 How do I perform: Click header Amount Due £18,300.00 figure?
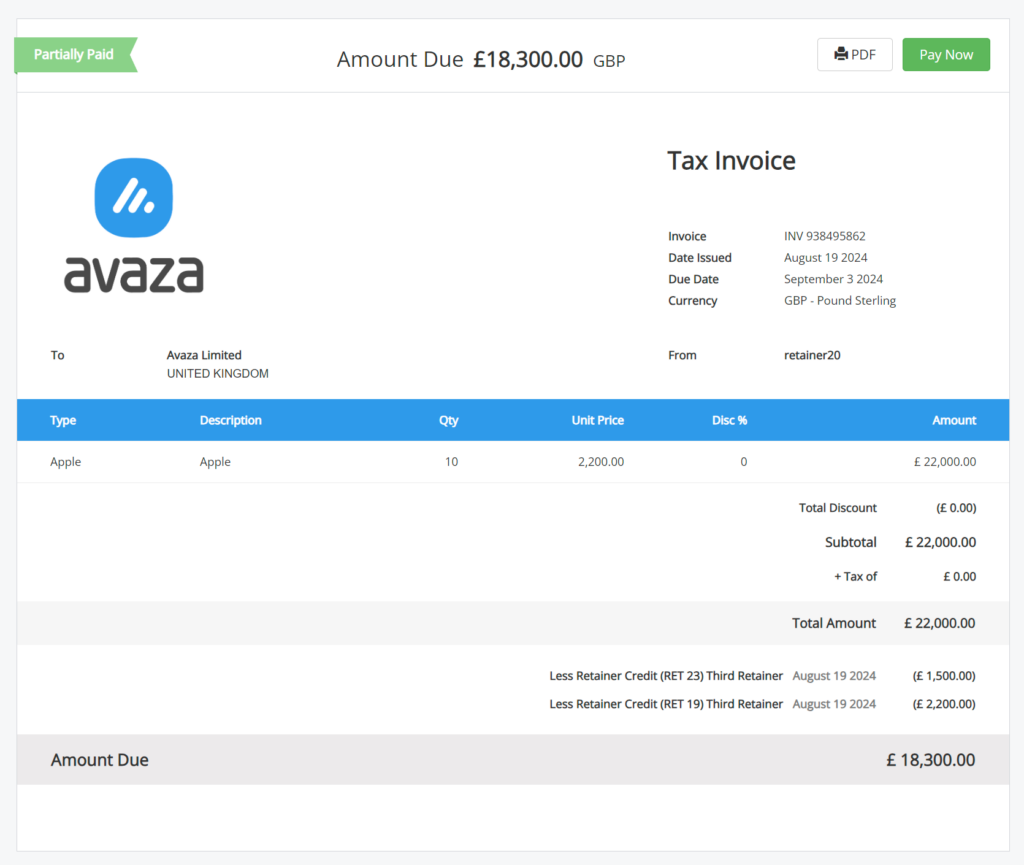tap(528, 59)
